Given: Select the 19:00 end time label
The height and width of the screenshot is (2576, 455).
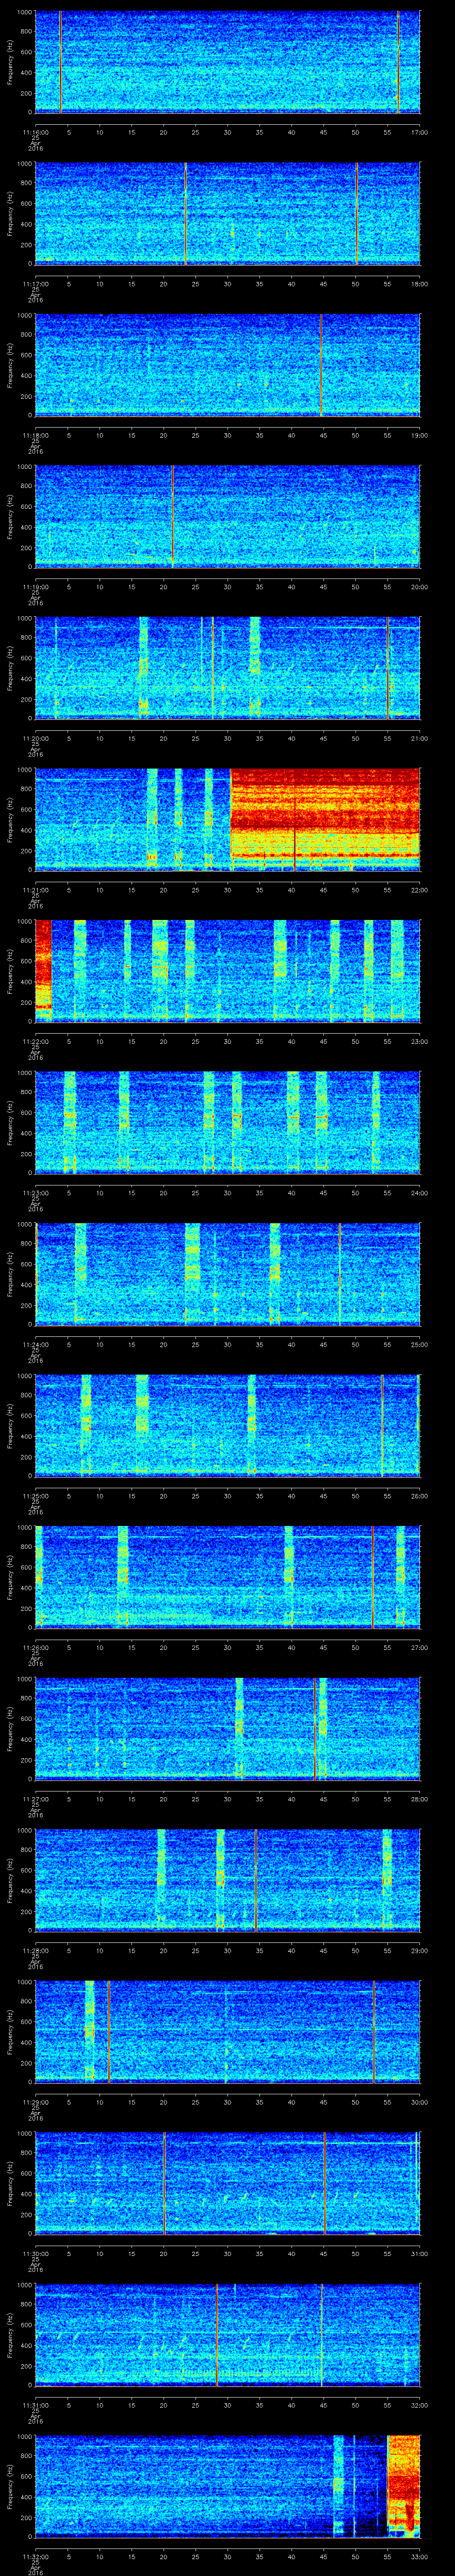Looking at the screenshot, I should click(x=419, y=435).
